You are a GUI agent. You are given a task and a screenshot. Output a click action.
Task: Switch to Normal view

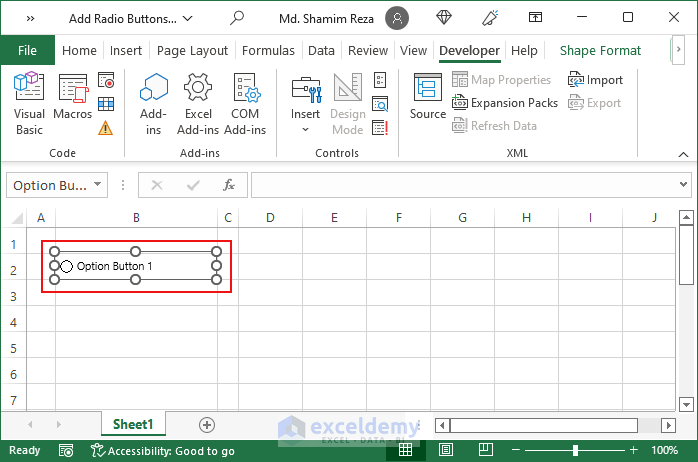coord(405,450)
